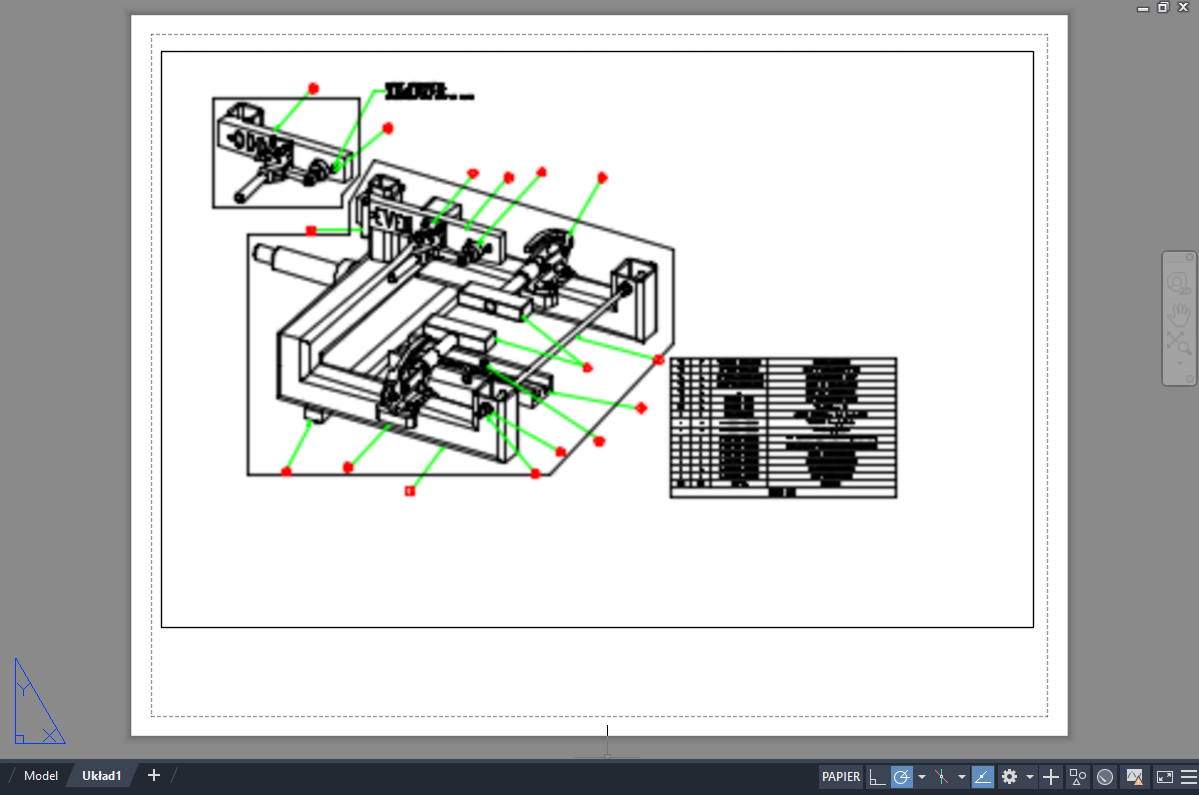Click the workspace switching gear icon

point(1009,777)
